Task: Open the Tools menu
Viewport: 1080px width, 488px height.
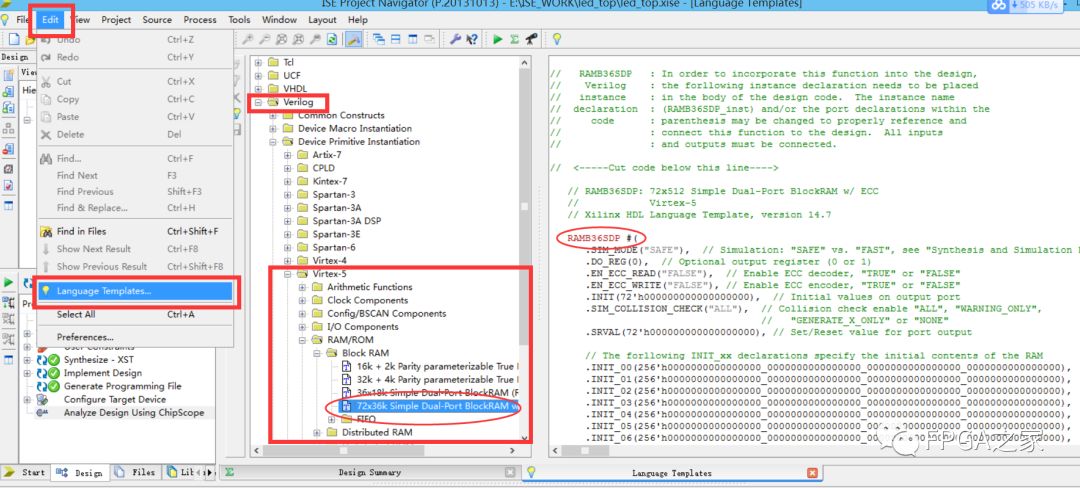Action: click(x=240, y=20)
